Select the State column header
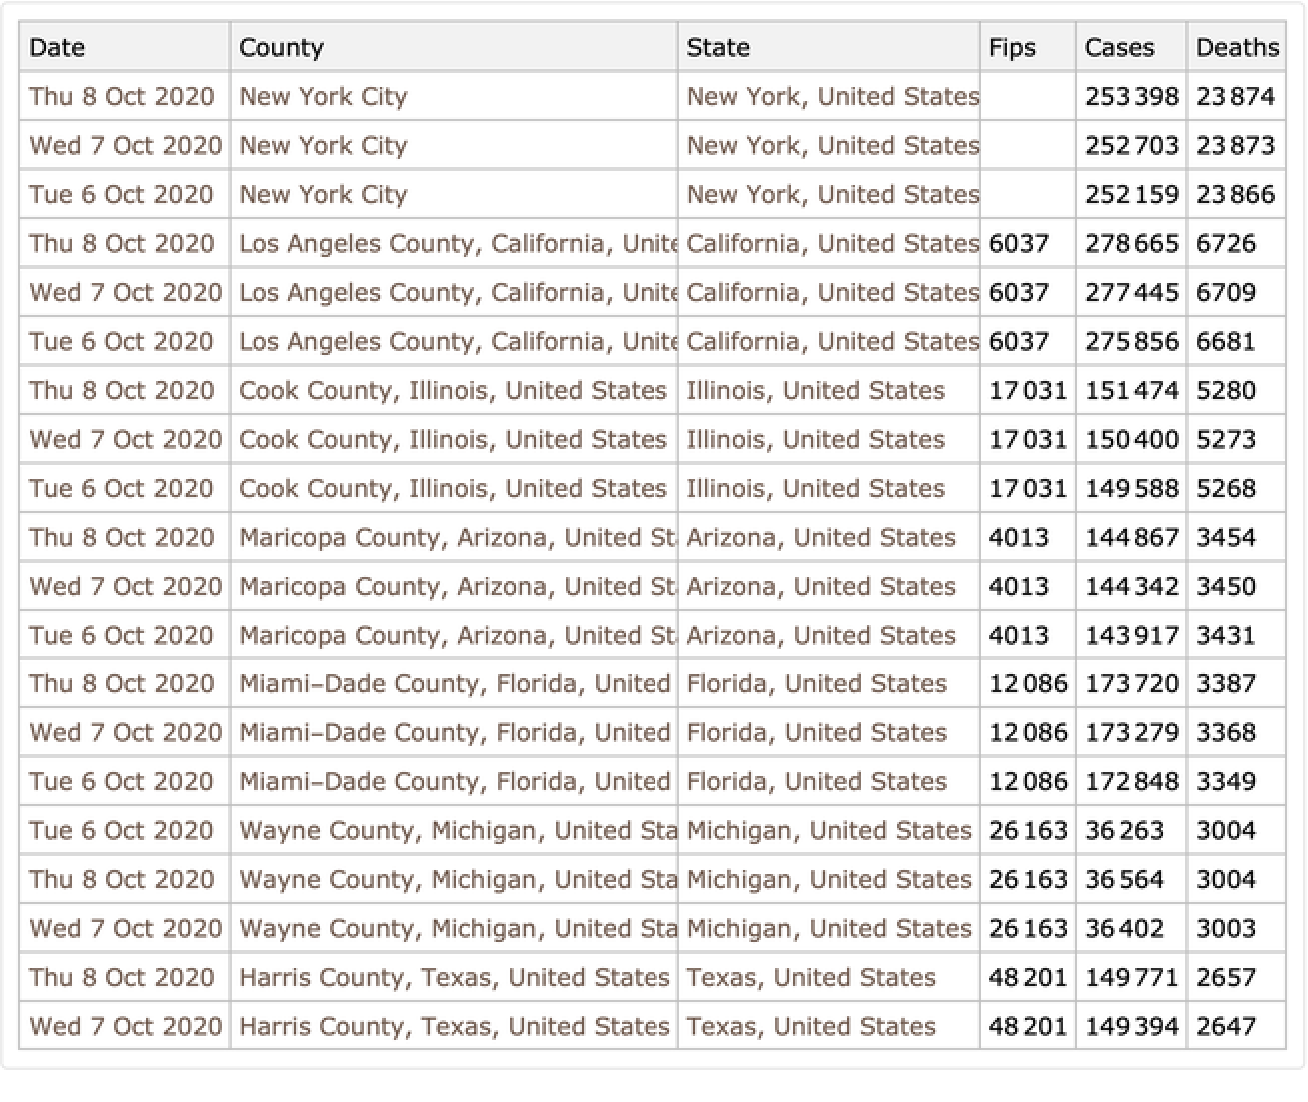Screen dimensions: 1308x1102 tap(718, 48)
